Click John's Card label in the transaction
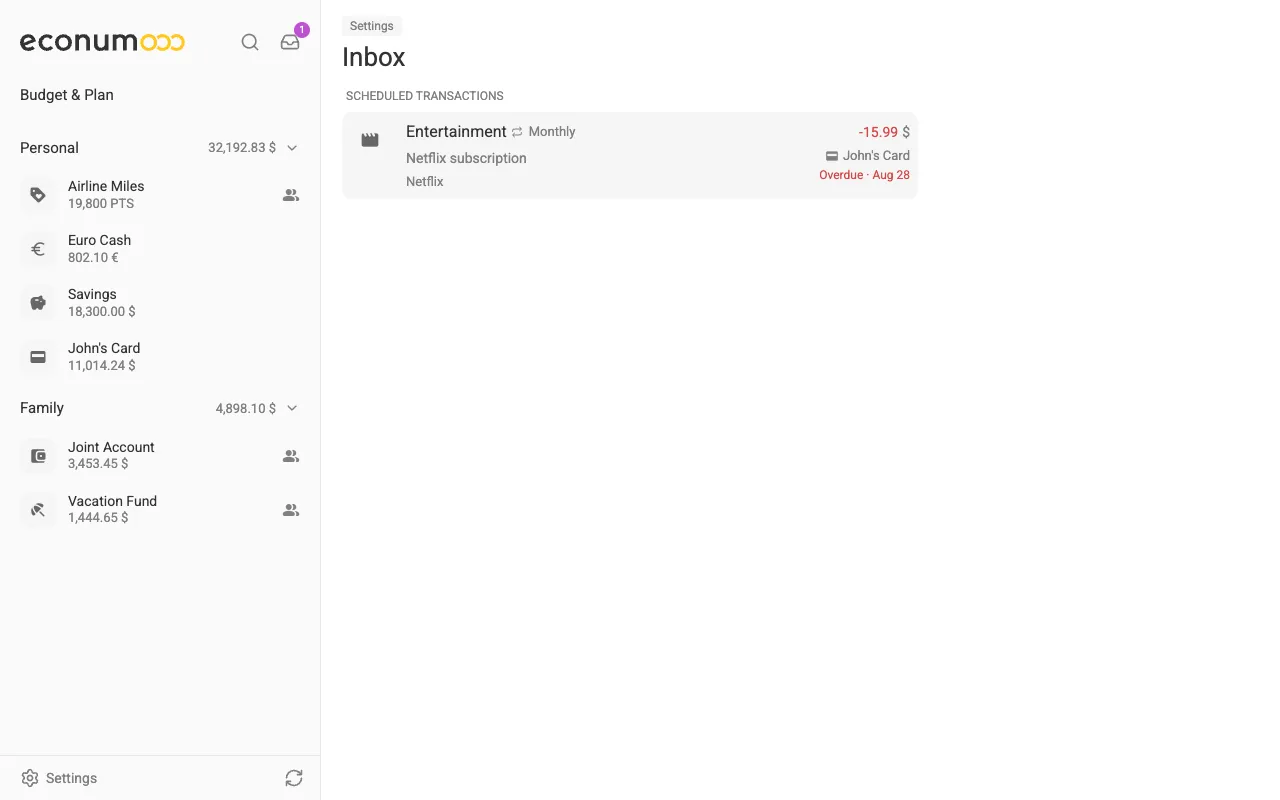This screenshot has width=1280, height=800. [x=876, y=156]
